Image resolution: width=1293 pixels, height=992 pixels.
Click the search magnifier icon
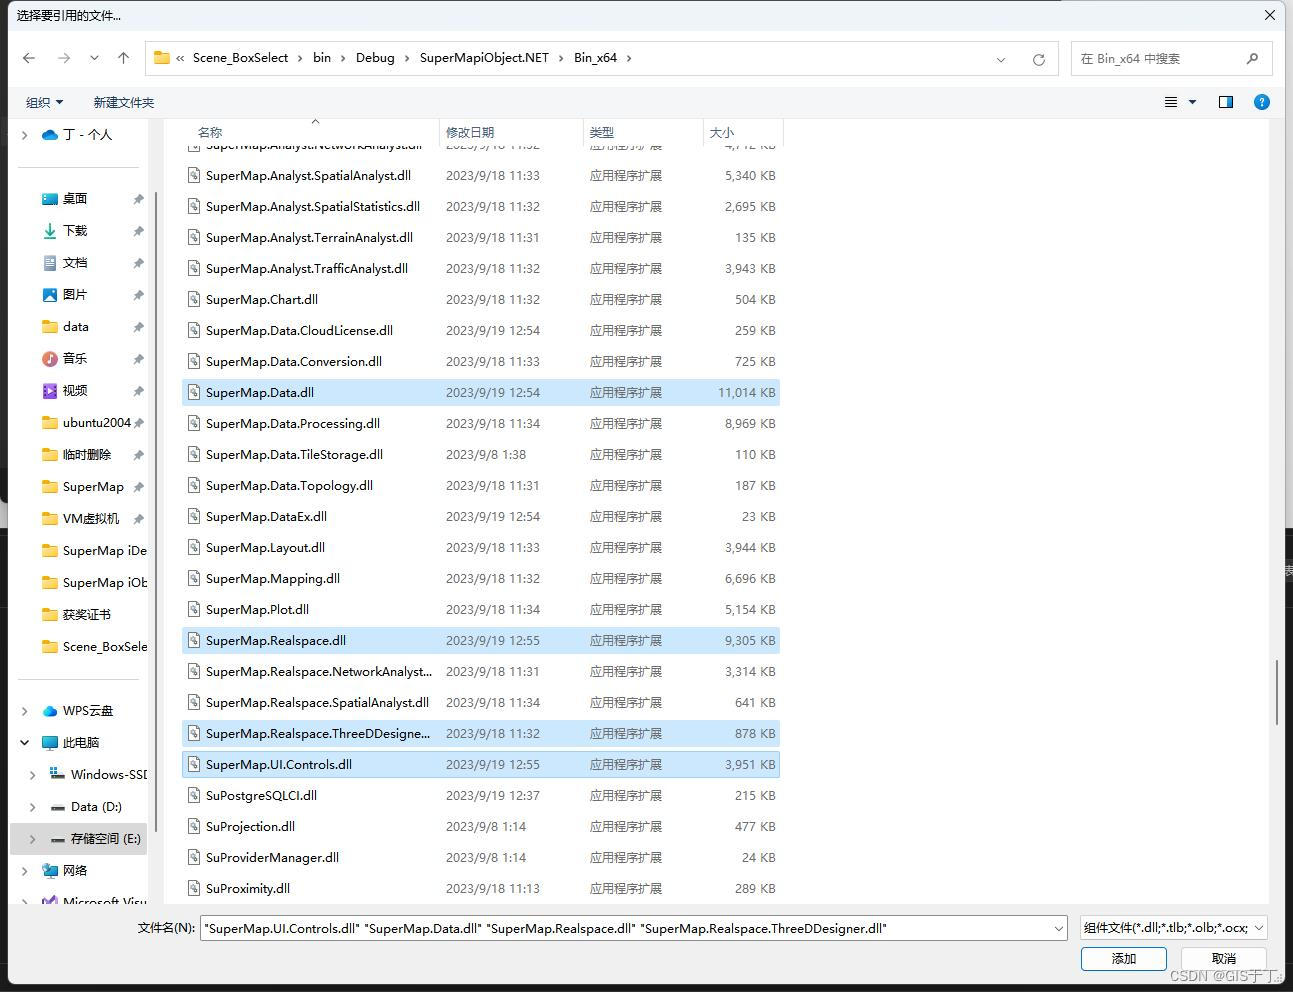tap(1253, 58)
